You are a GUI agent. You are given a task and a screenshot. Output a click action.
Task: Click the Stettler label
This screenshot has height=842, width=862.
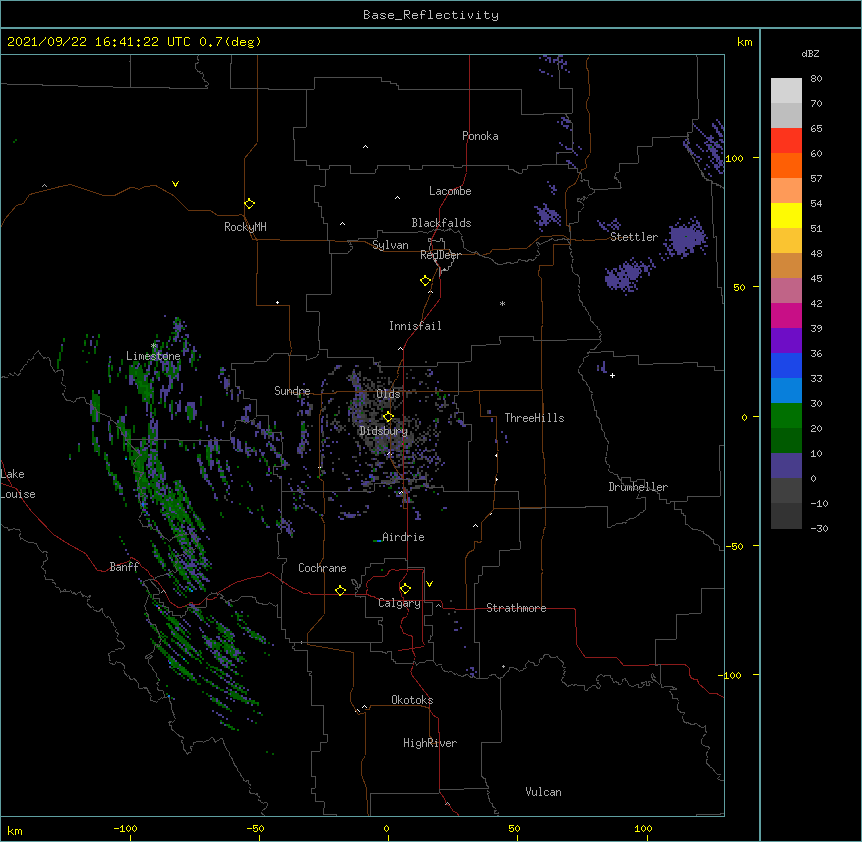click(634, 237)
